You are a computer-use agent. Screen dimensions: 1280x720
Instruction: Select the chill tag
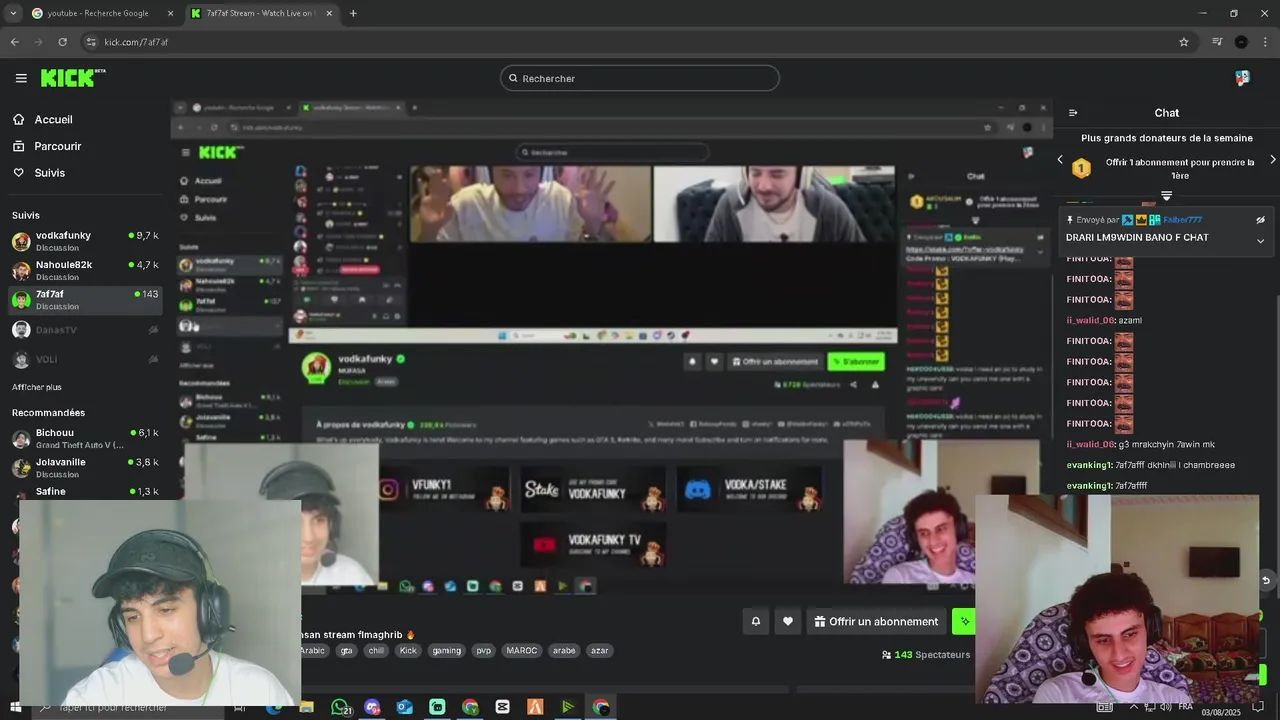pyautogui.click(x=376, y=650)
